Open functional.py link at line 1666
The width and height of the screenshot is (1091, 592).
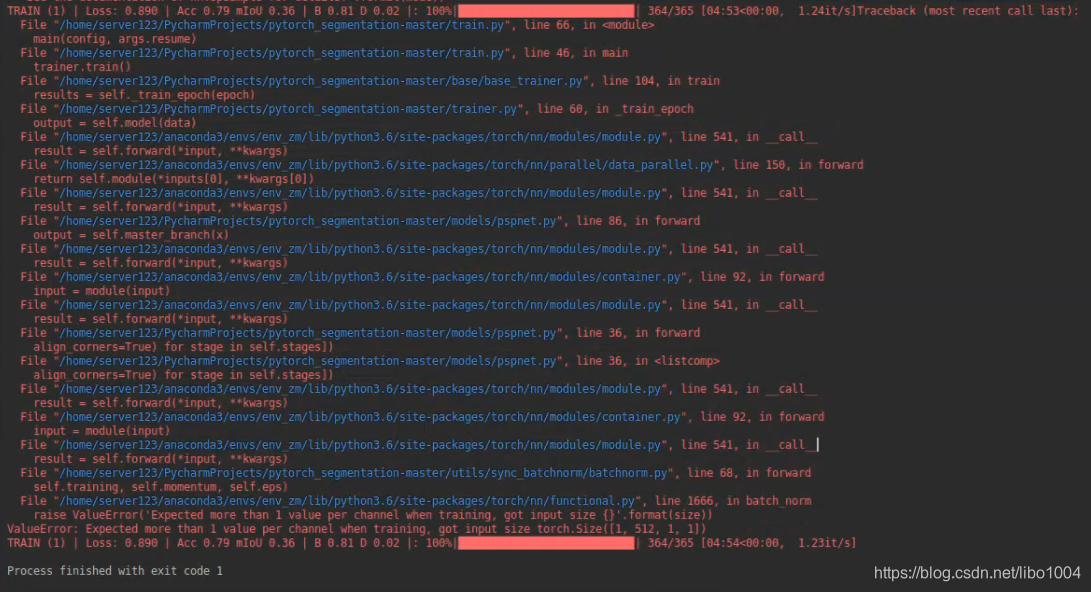pyautogui.click(x=348, y=501)
